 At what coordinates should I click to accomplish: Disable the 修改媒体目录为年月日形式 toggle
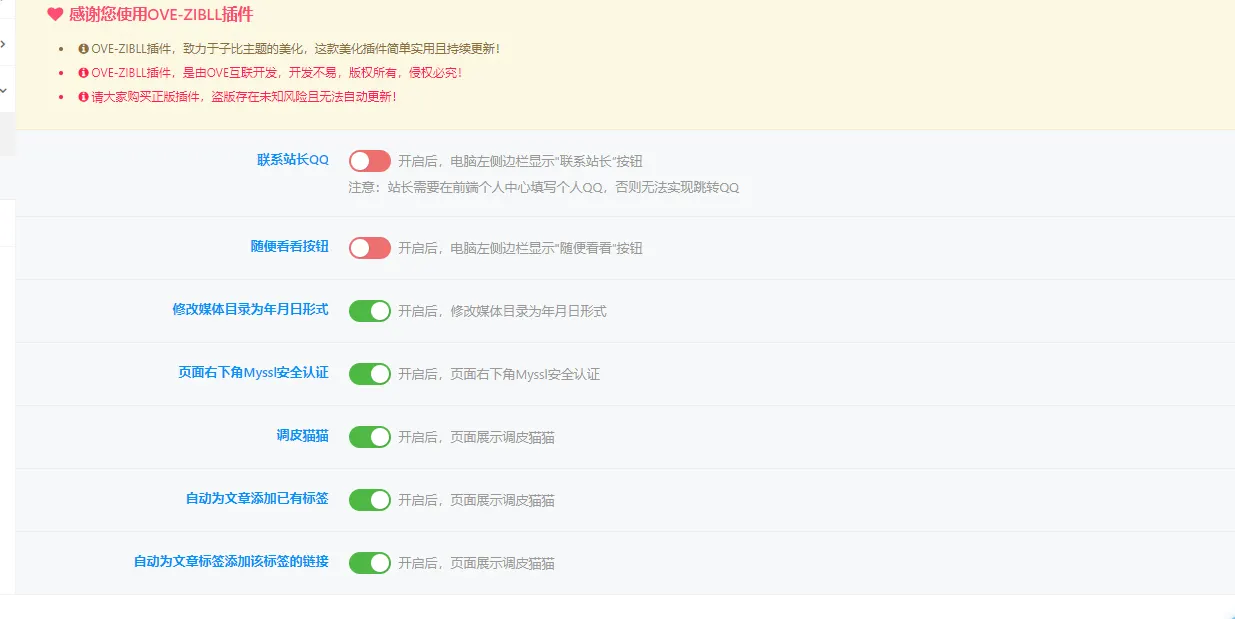(369, 311)
